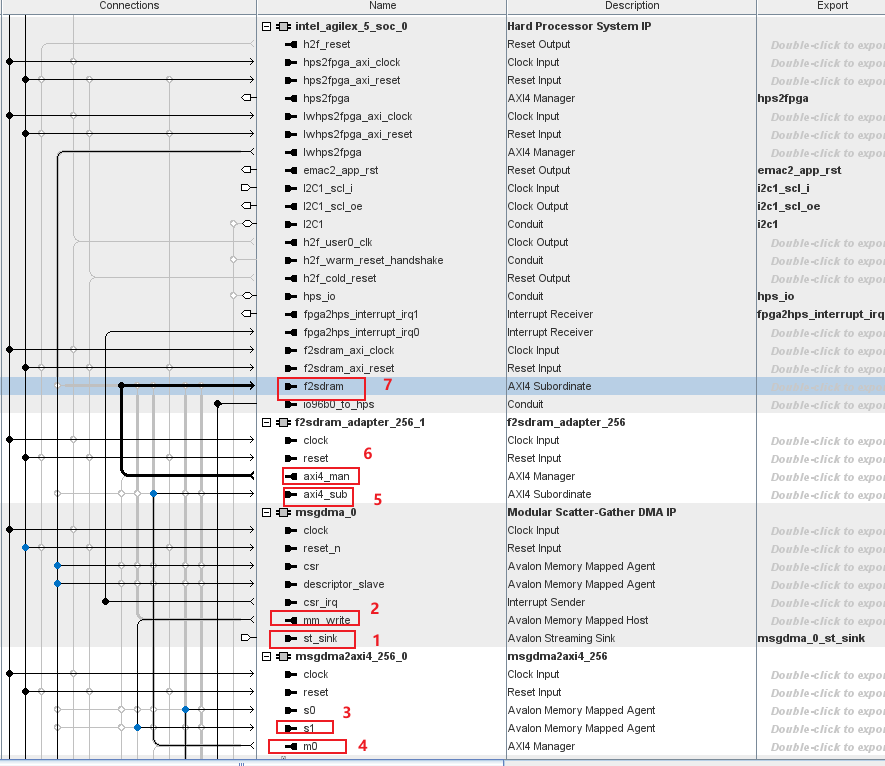This screenshot has height=766, width=885.
Task: Collapse the msgdma_0 component
Action: 266,513
